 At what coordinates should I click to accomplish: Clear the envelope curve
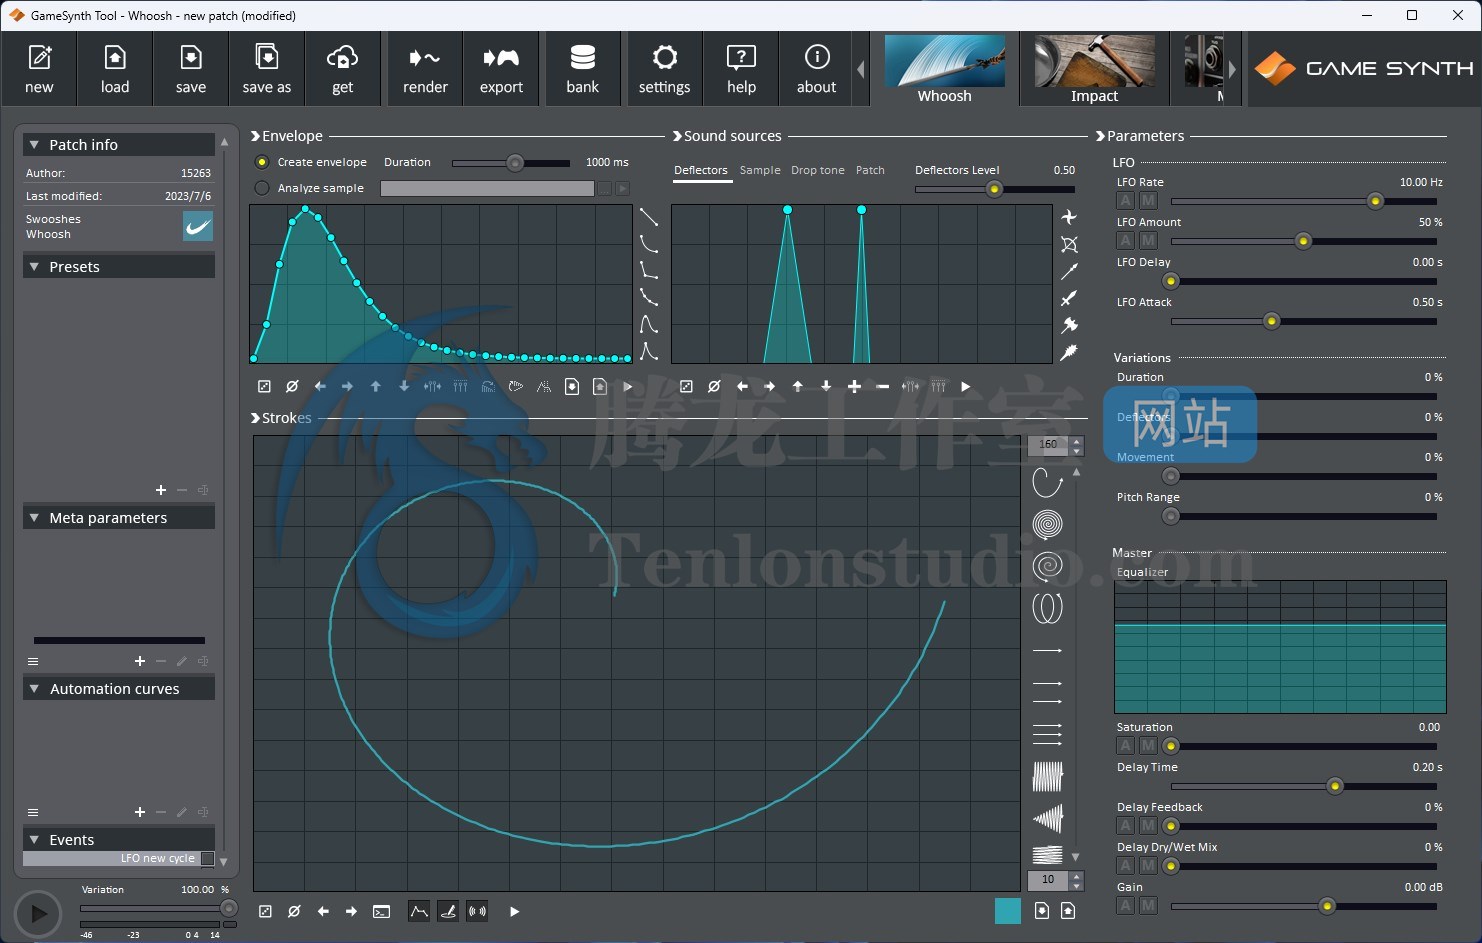[x=292, y=387]
